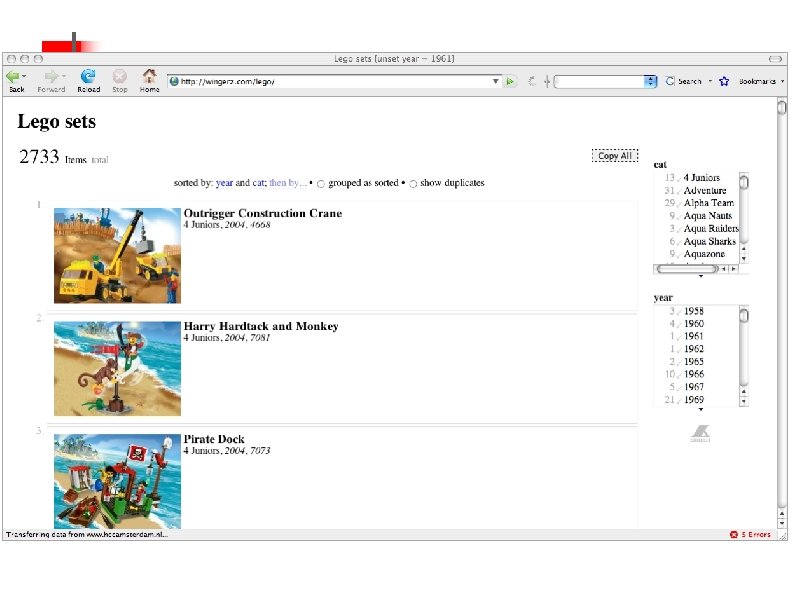Click the then by... sort link
This screenshot has height=593, width=791.
tap(288, 183)
